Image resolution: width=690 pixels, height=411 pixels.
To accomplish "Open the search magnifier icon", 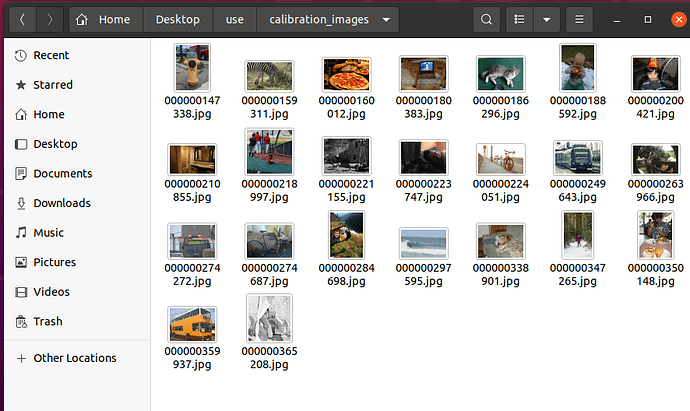I will [486, 20].
